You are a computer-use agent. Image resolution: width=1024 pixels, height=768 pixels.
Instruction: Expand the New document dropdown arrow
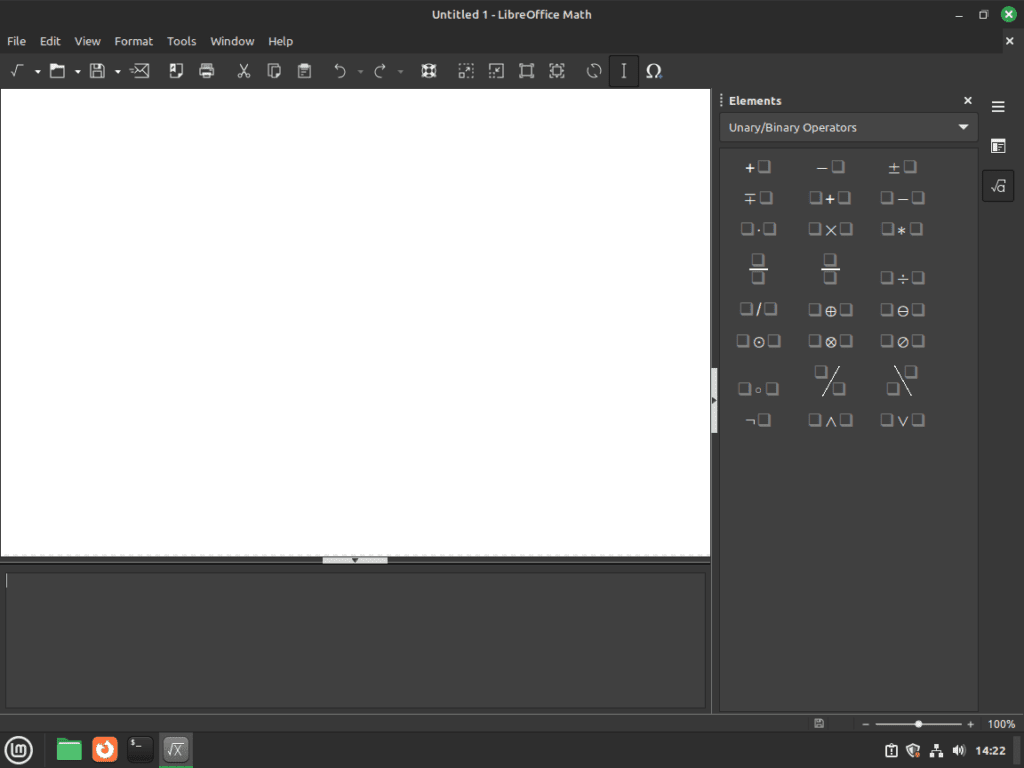[37, 71]
